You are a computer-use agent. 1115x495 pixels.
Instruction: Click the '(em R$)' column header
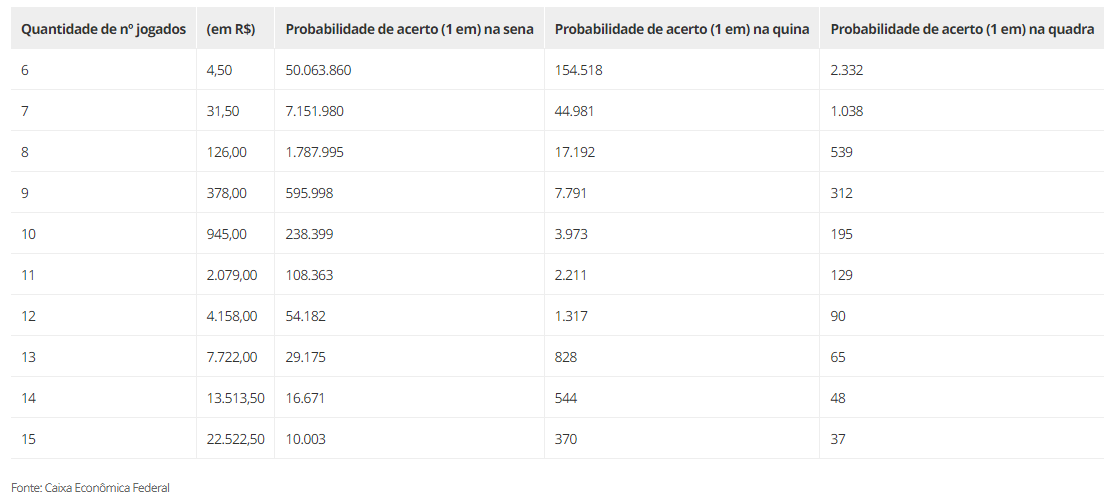click(x=230, y=29)
